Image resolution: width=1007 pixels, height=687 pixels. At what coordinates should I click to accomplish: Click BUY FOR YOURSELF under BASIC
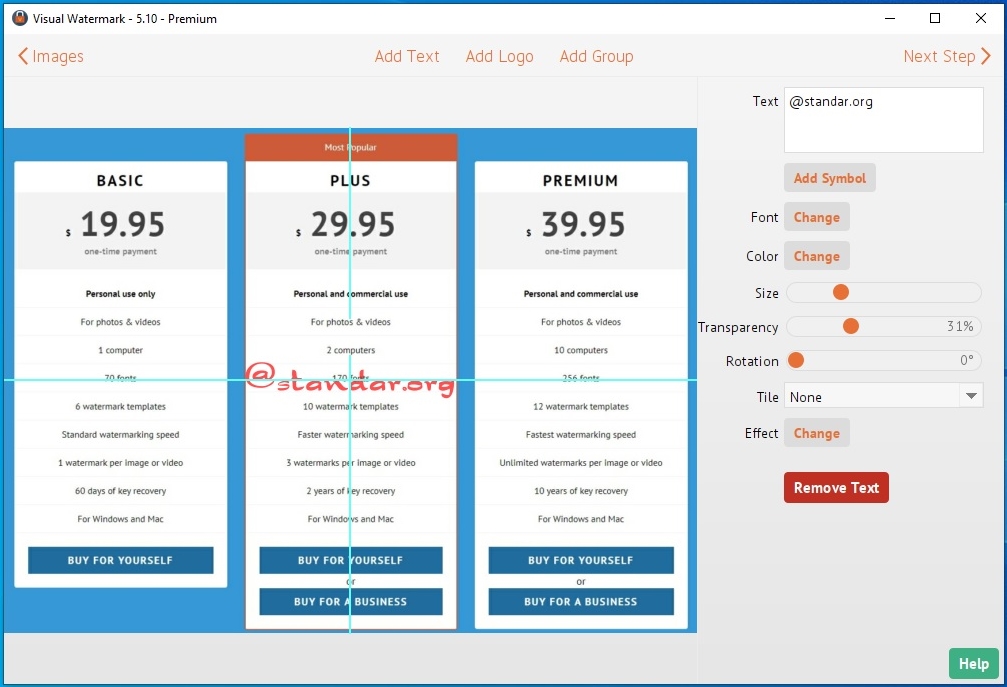click(x=121, y=561)
